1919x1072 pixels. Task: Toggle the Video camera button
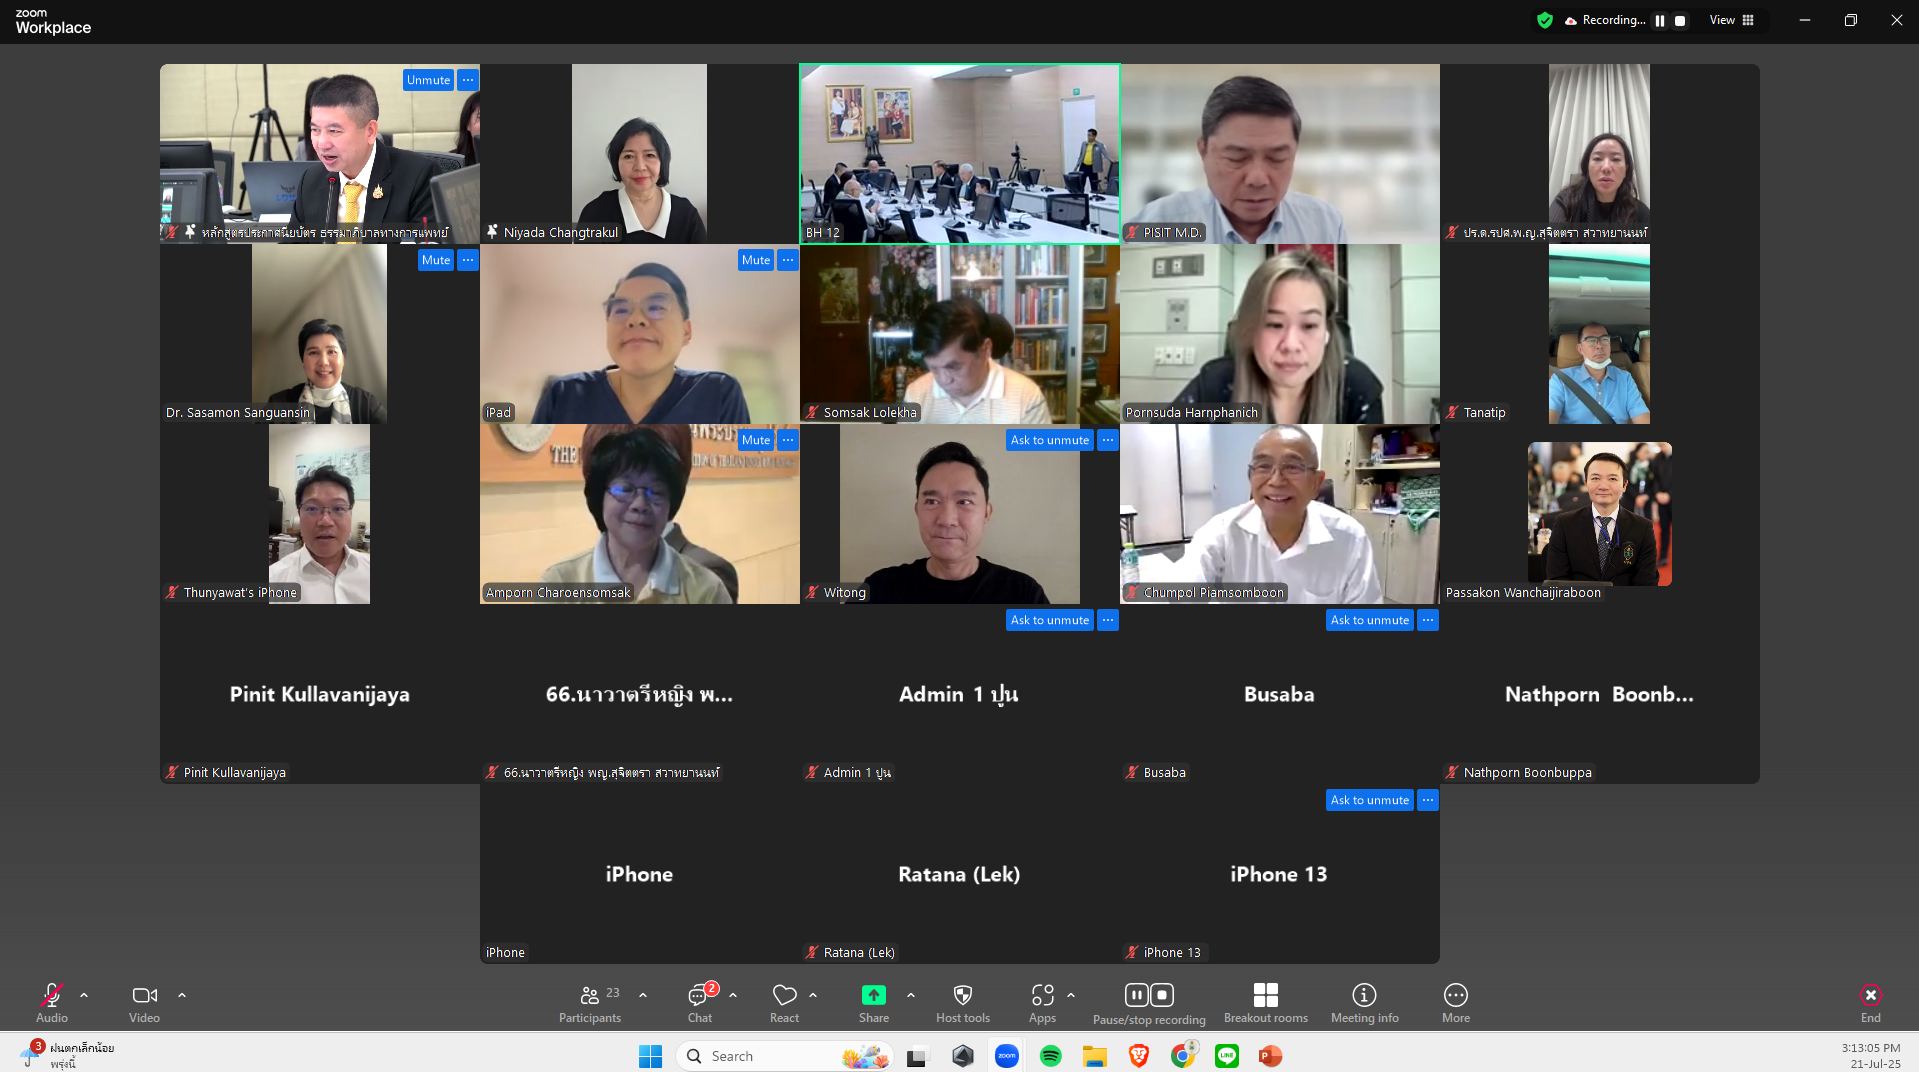(x=144, y=1002)
